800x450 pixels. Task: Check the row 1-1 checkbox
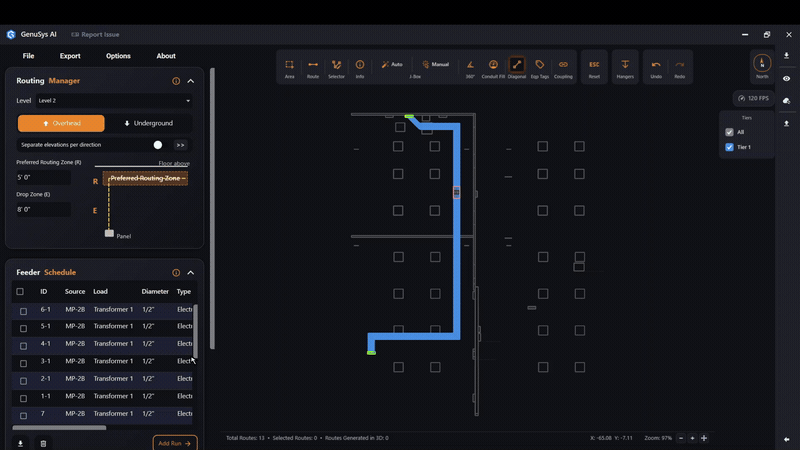[23, 398]
